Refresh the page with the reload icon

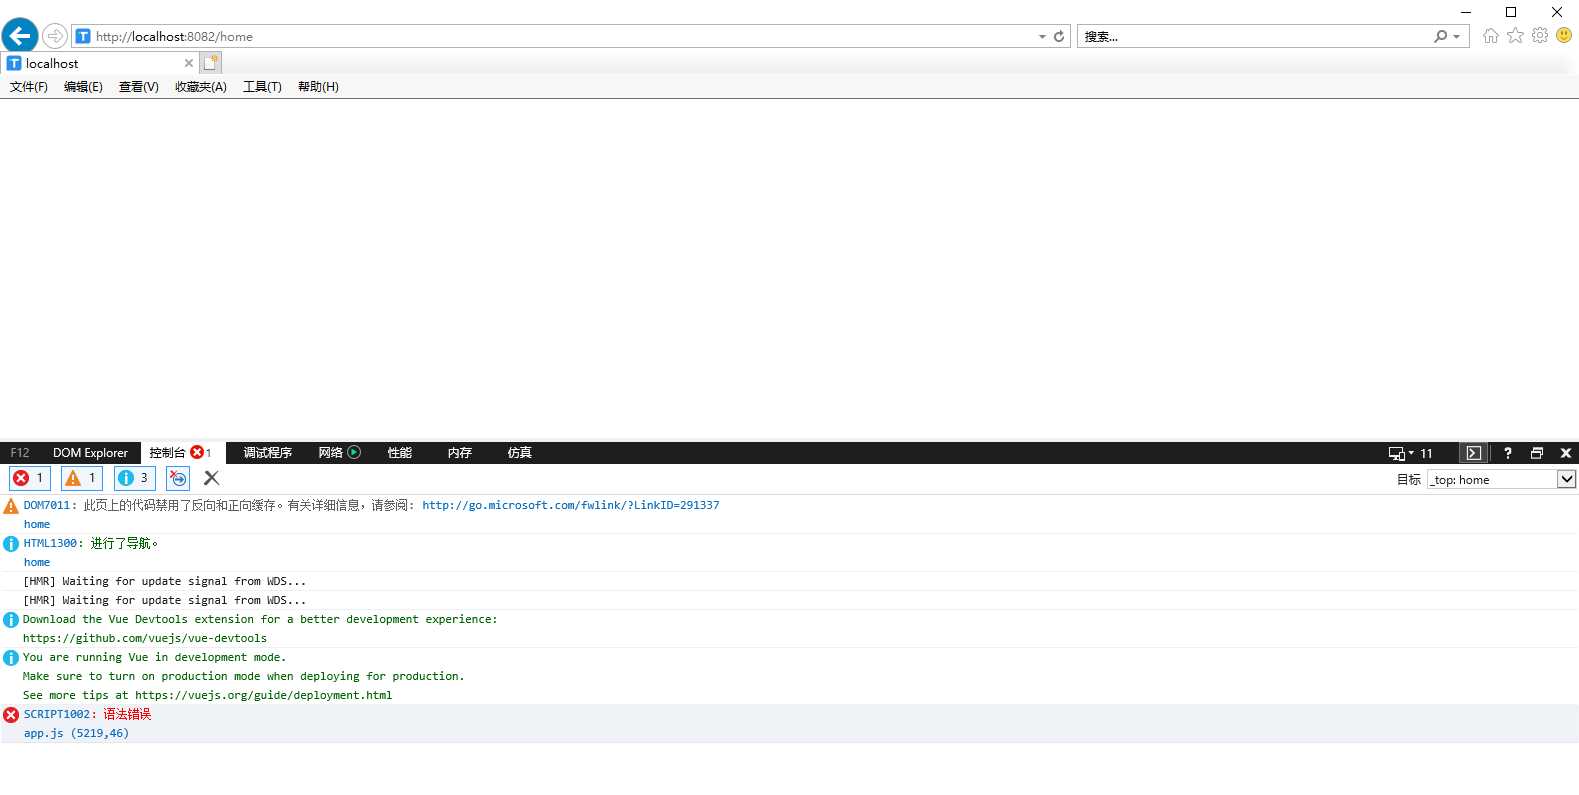click(x=1059, y=36)
